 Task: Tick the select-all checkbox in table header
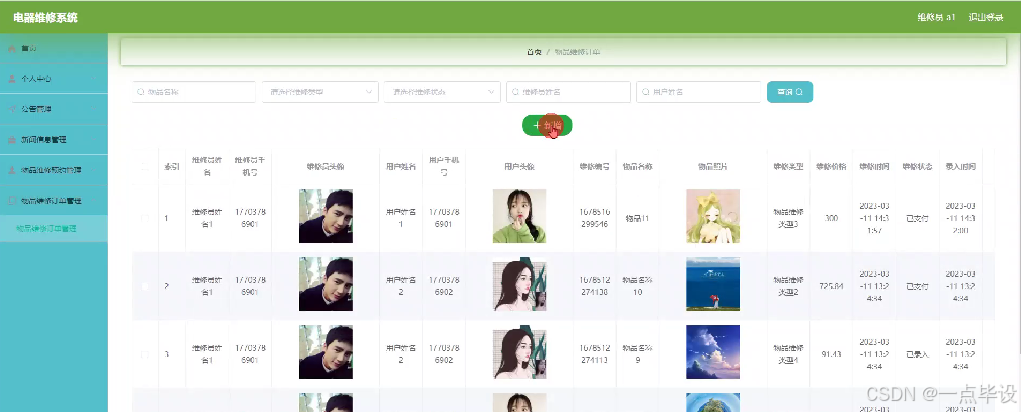[145, 167]
